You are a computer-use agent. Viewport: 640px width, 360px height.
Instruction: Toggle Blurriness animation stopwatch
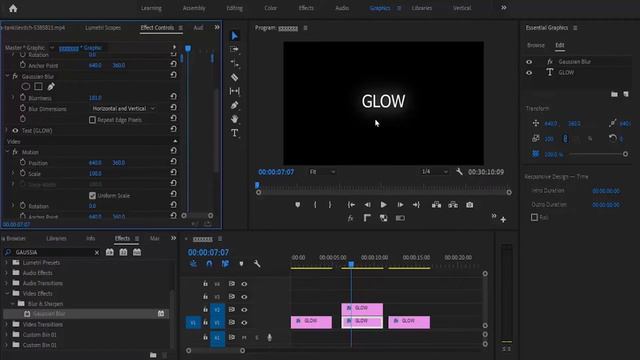[x=23, y=98]
